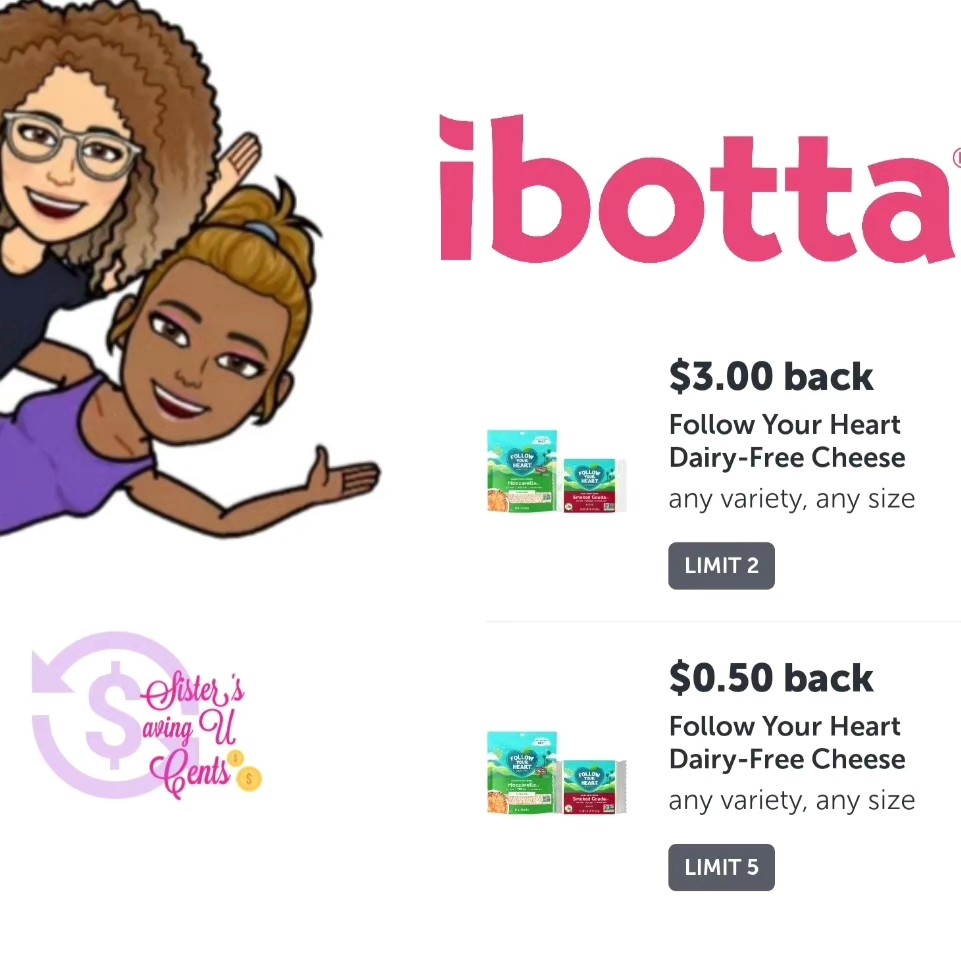
Task: Click the green Mozzarella bag in the second offer
Action: pos(522,772)
